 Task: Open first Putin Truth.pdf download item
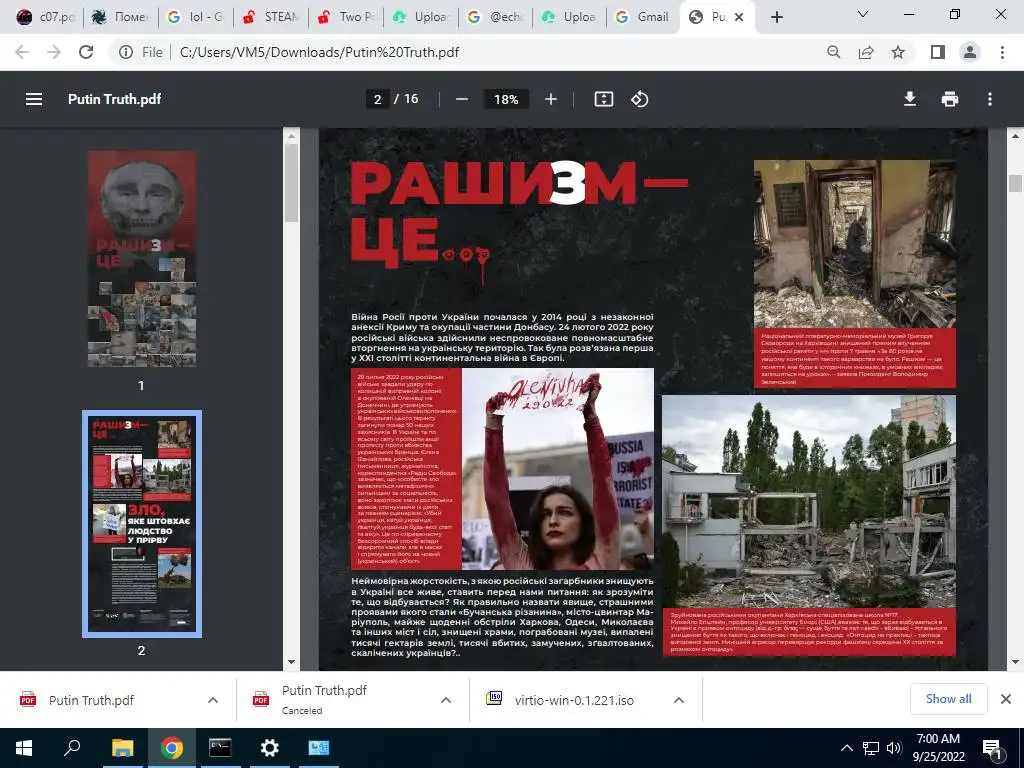pyautogui.click(x=91, y=700)
